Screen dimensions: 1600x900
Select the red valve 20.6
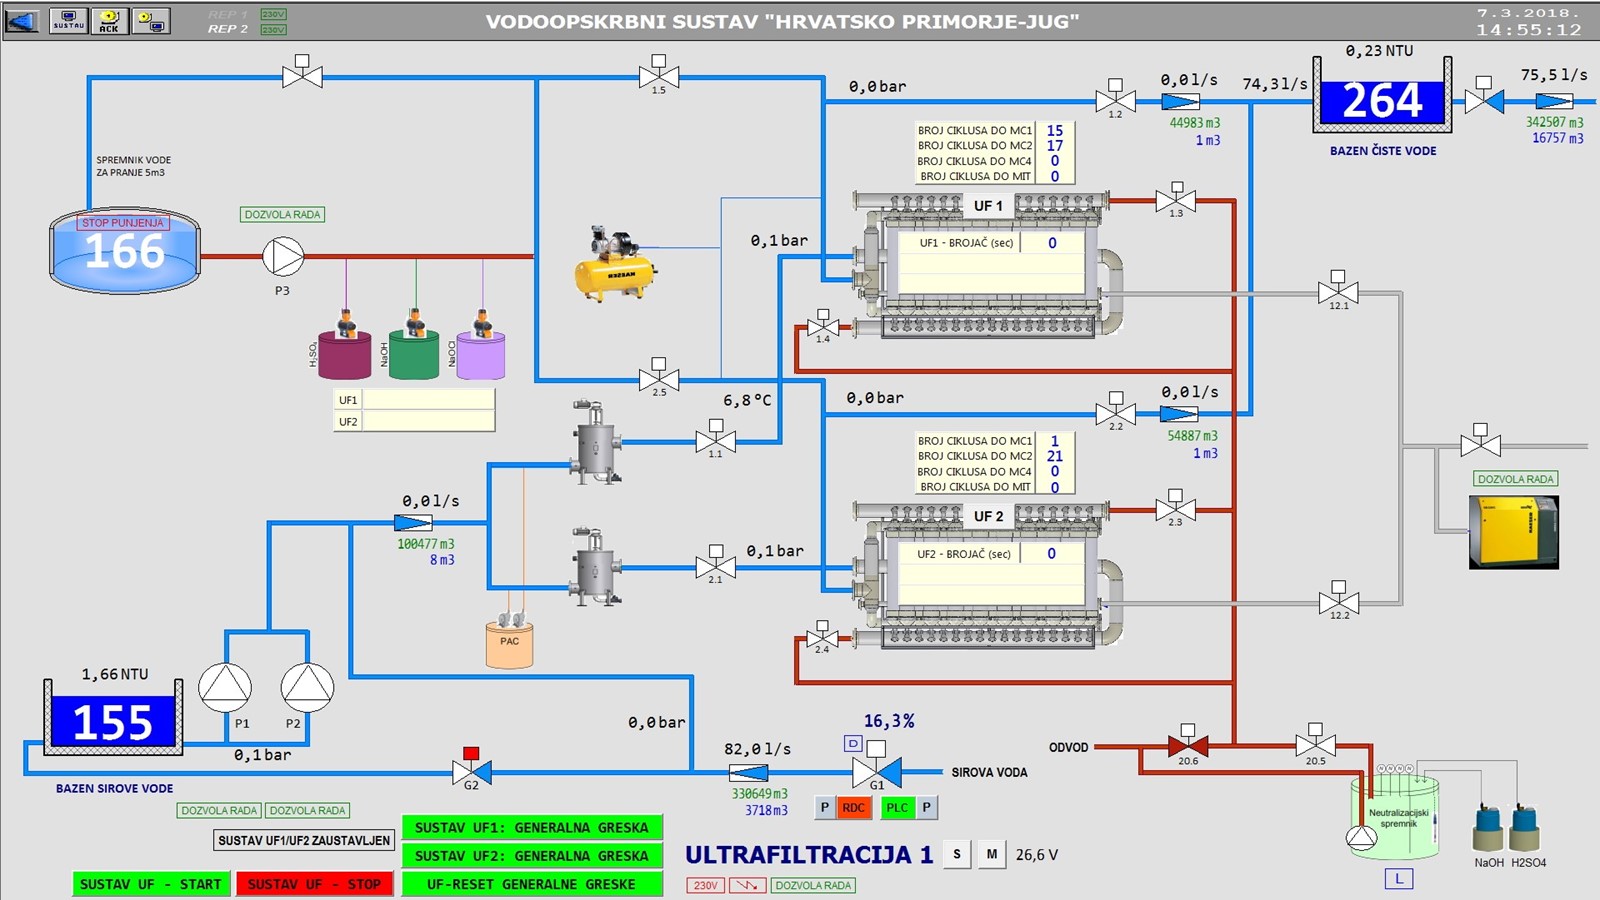[x=1188, y=746]
